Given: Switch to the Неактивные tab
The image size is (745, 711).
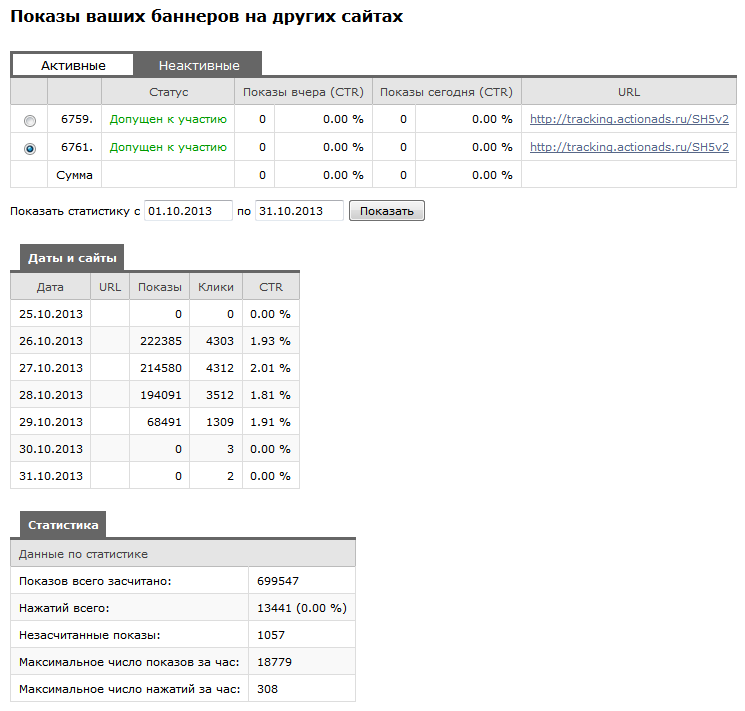Looking at the screenshot, I should (x=199, y=65).
